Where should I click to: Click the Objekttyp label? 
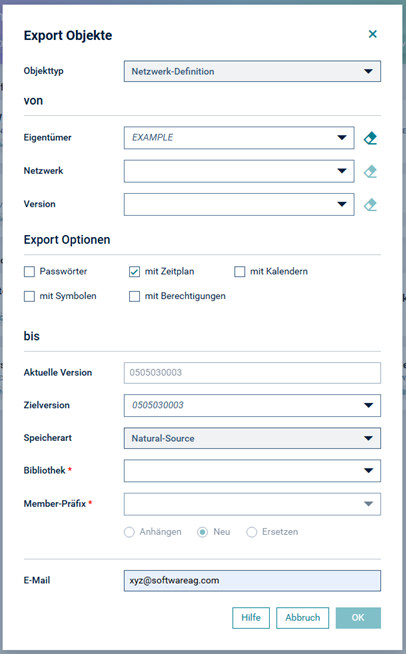(x=44, y=71)
